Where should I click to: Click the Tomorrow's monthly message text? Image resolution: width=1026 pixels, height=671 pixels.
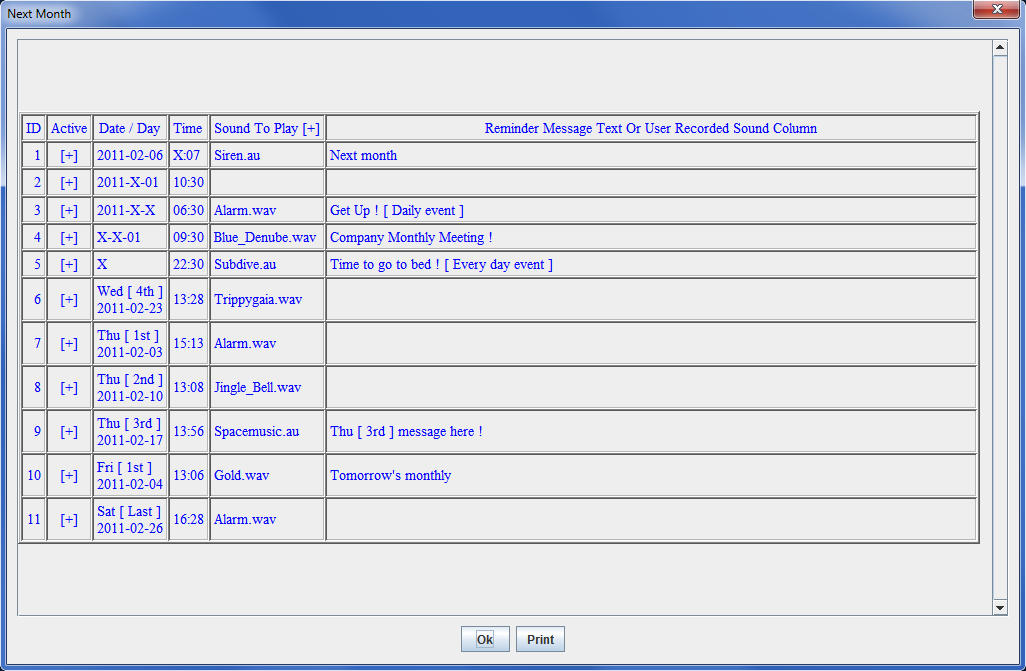coord(390,476)
